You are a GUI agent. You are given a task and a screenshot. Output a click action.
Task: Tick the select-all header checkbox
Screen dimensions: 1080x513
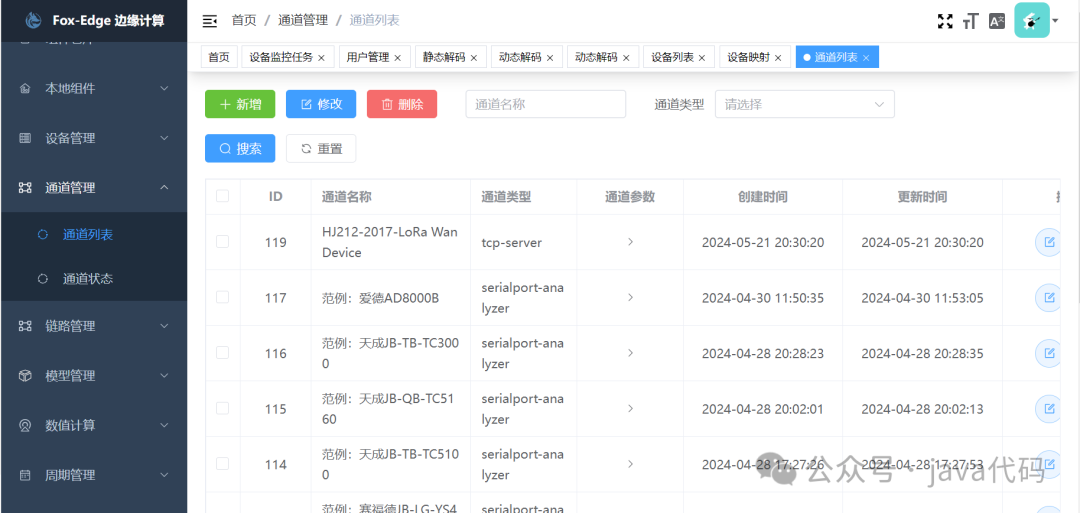pyautogui.click(x=222, y=196)
